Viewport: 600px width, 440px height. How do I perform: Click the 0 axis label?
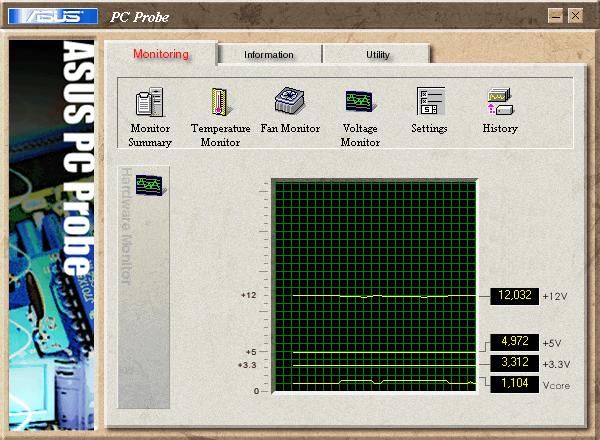pos(256,391)
